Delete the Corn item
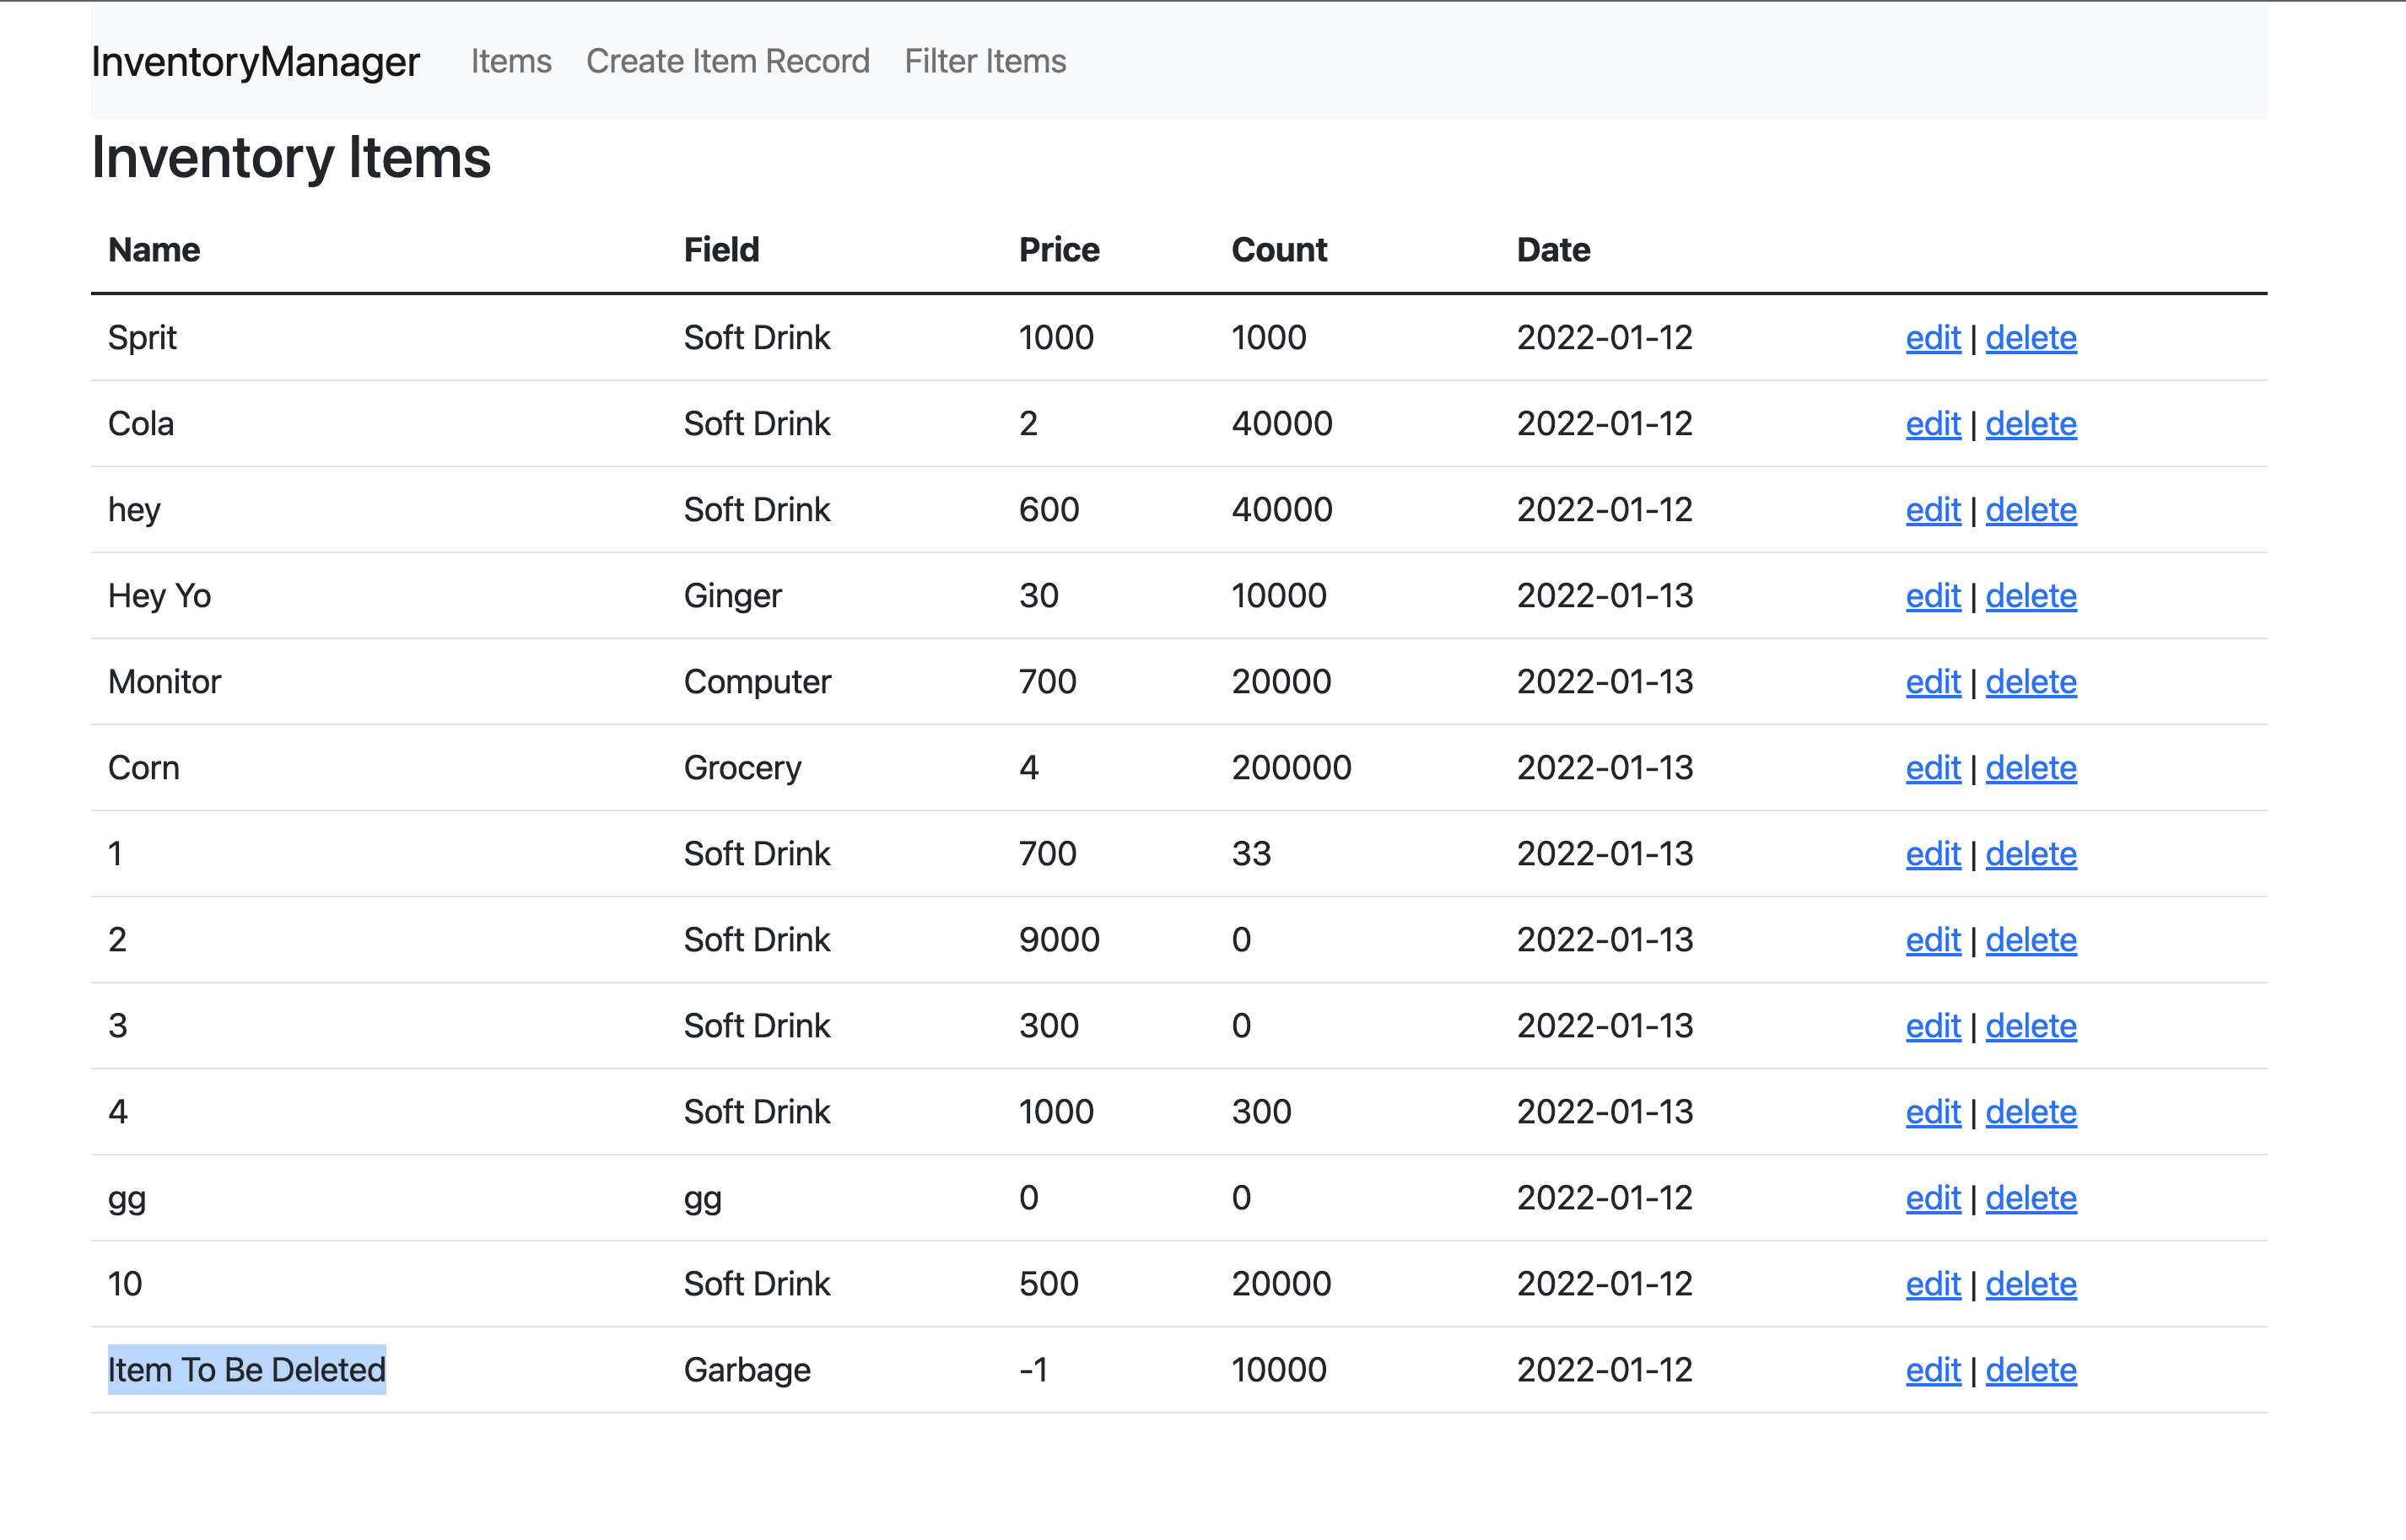 tap(2030, 768)
